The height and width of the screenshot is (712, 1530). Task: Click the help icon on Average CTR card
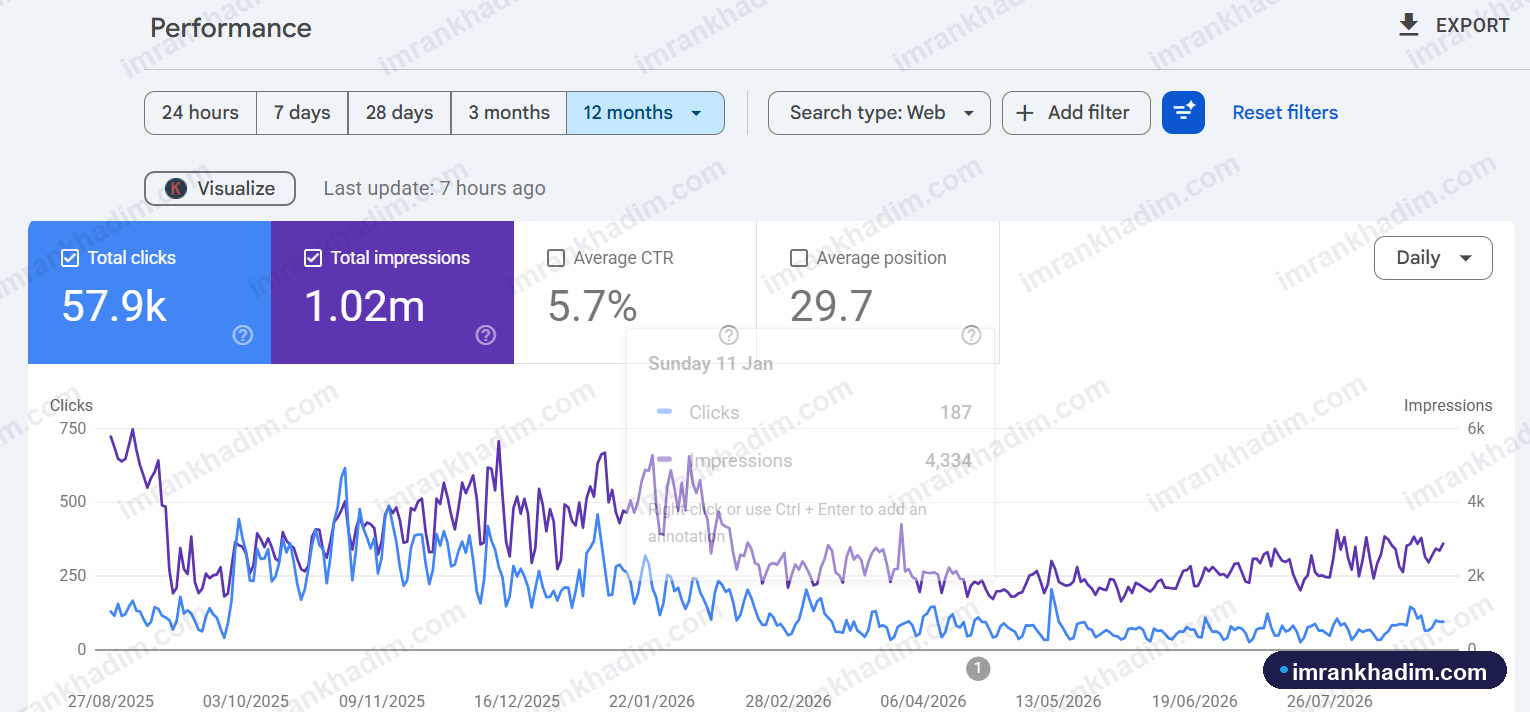tap(729, 335)
